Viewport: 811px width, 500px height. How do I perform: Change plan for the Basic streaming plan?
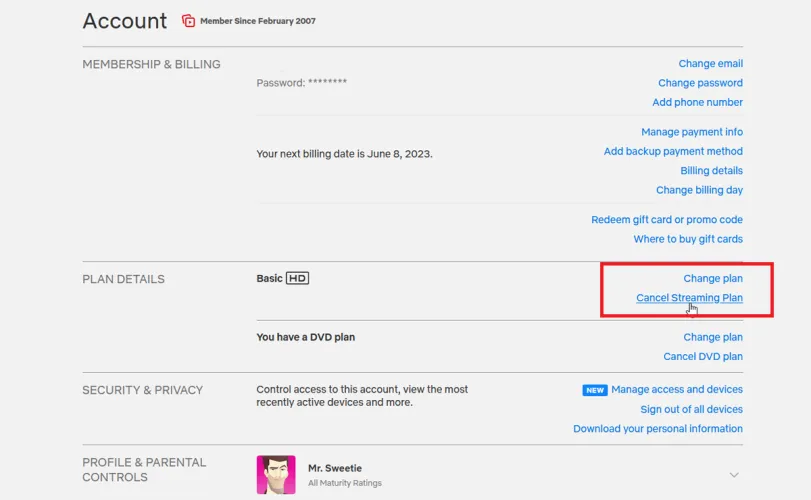(x=713, y=278)
